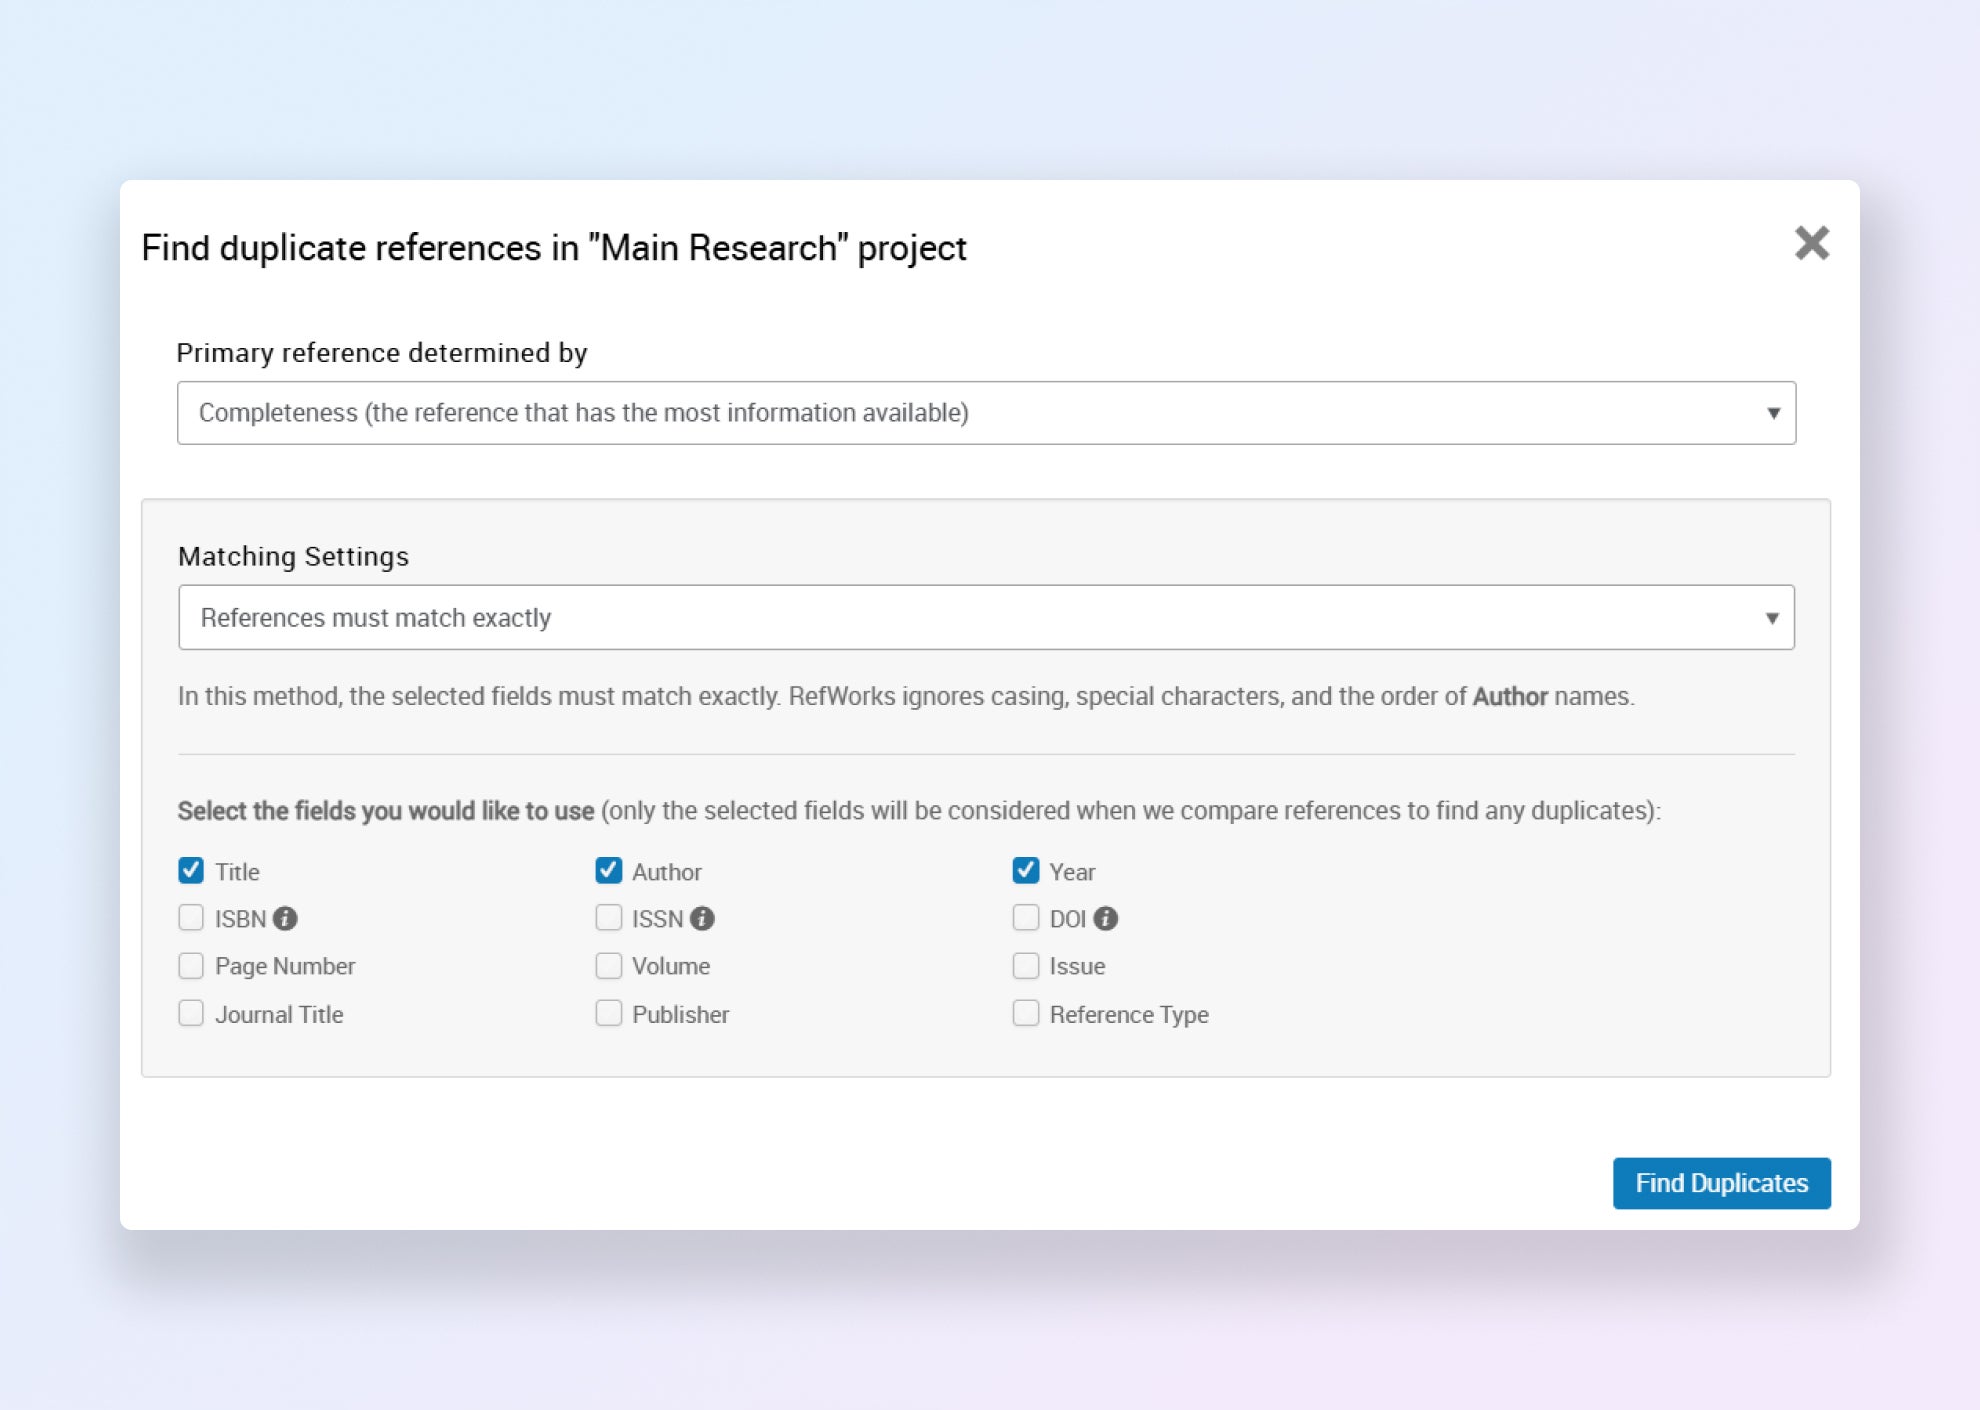Click the Find Duplicates button
The image size is (1980, 1410).
pos(1721,1183)
